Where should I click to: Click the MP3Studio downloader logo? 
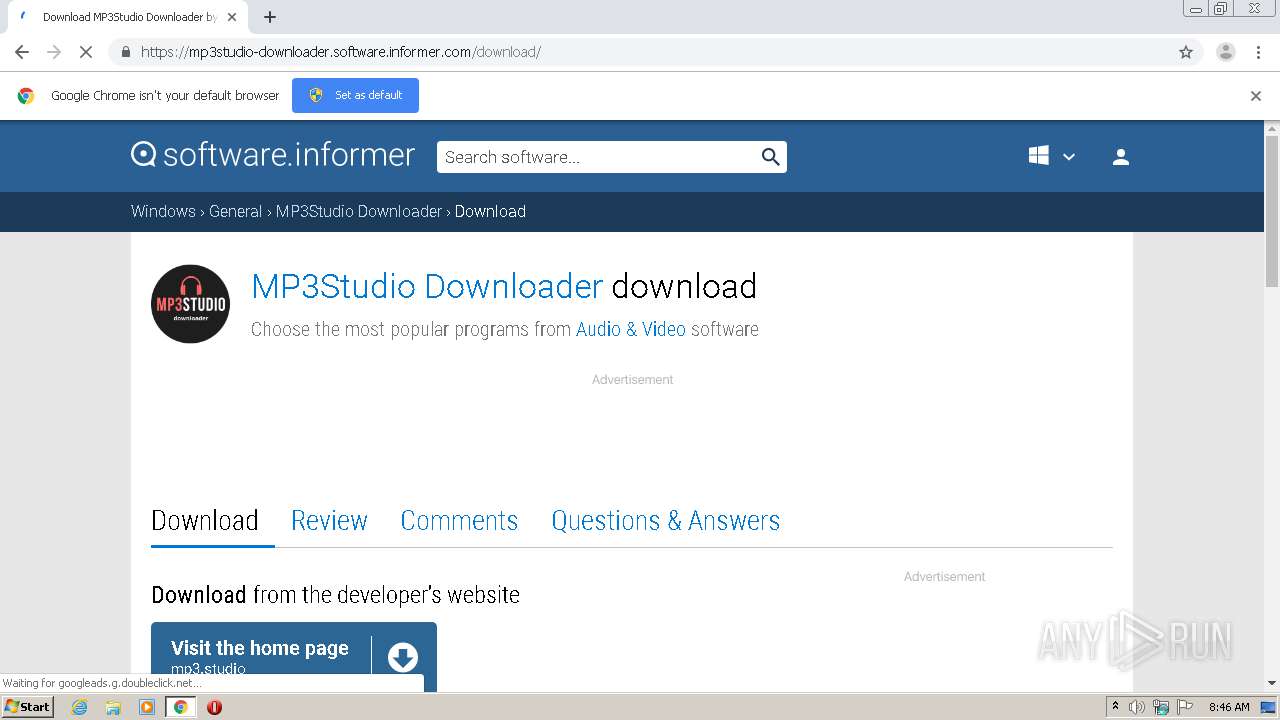point(190,304)
